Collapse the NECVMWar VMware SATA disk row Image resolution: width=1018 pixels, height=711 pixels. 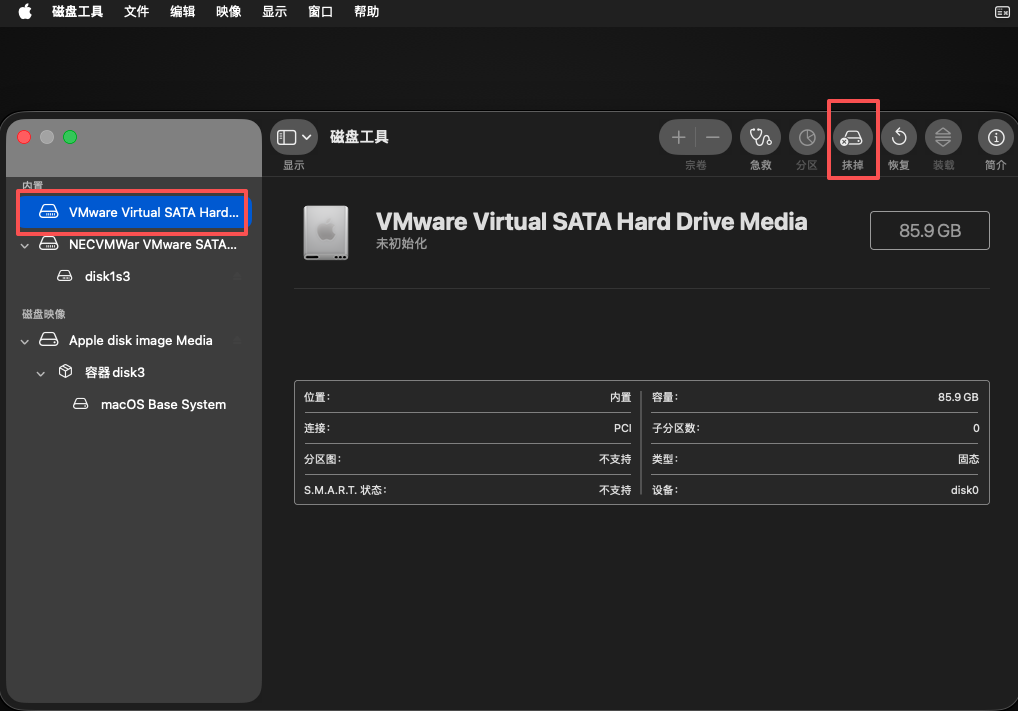pyautogui.click(x=25, y=245)
